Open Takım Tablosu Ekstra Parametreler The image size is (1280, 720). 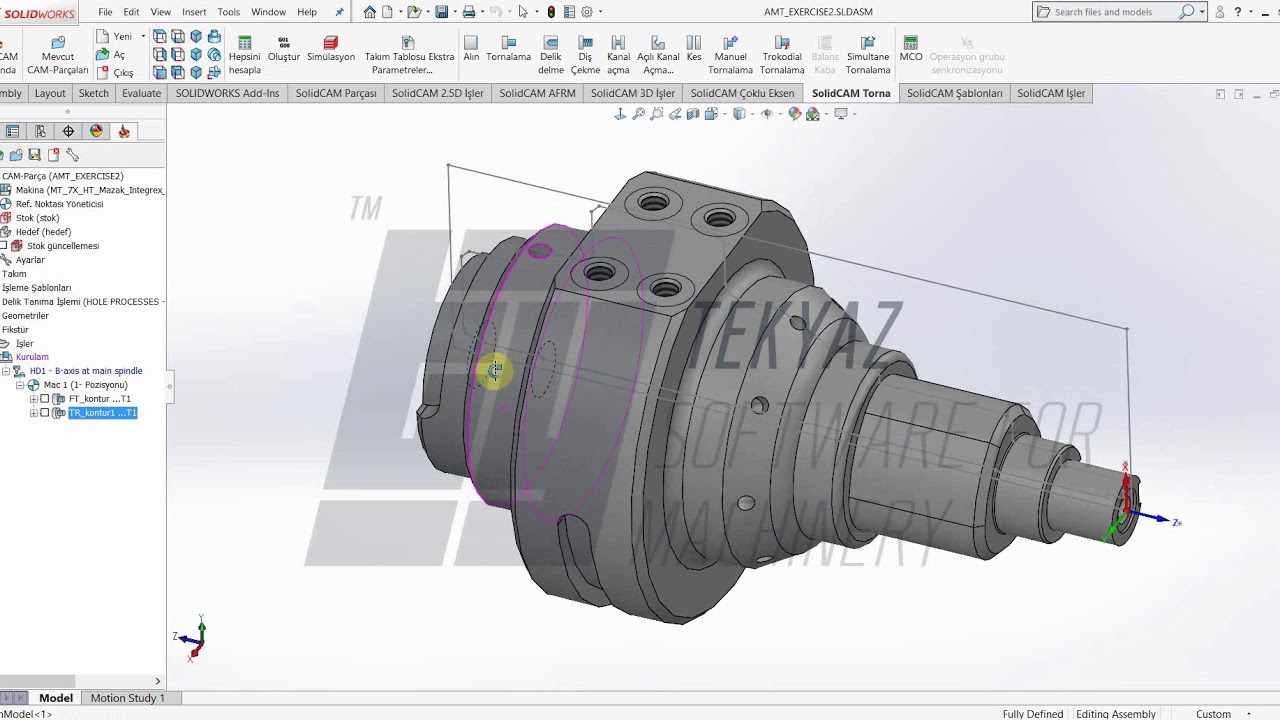point(409,56)
